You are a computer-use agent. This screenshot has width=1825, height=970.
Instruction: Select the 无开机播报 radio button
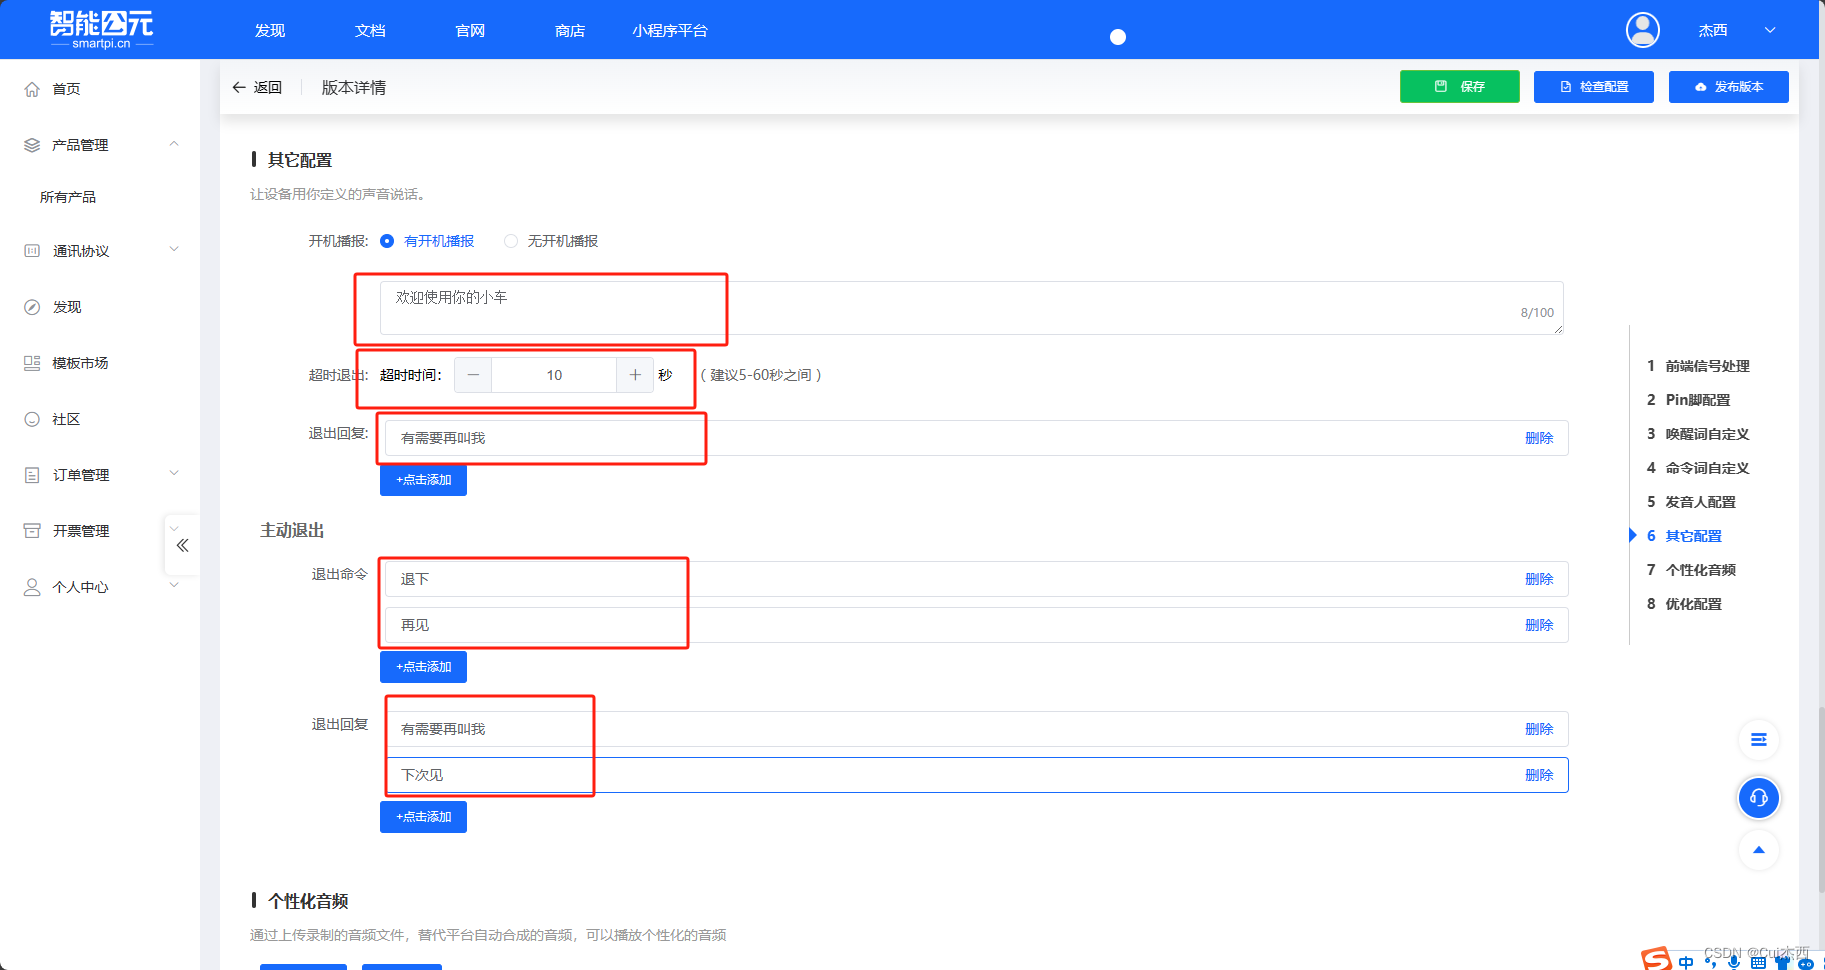(x=511, y=241)
